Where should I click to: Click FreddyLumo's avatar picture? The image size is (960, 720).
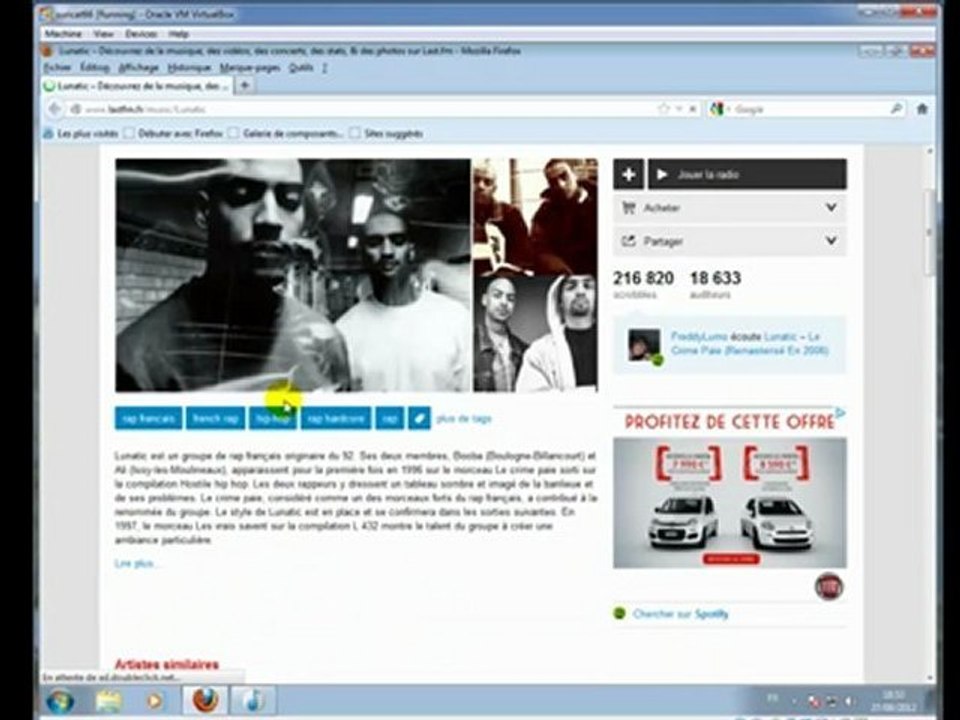[645, 345]
